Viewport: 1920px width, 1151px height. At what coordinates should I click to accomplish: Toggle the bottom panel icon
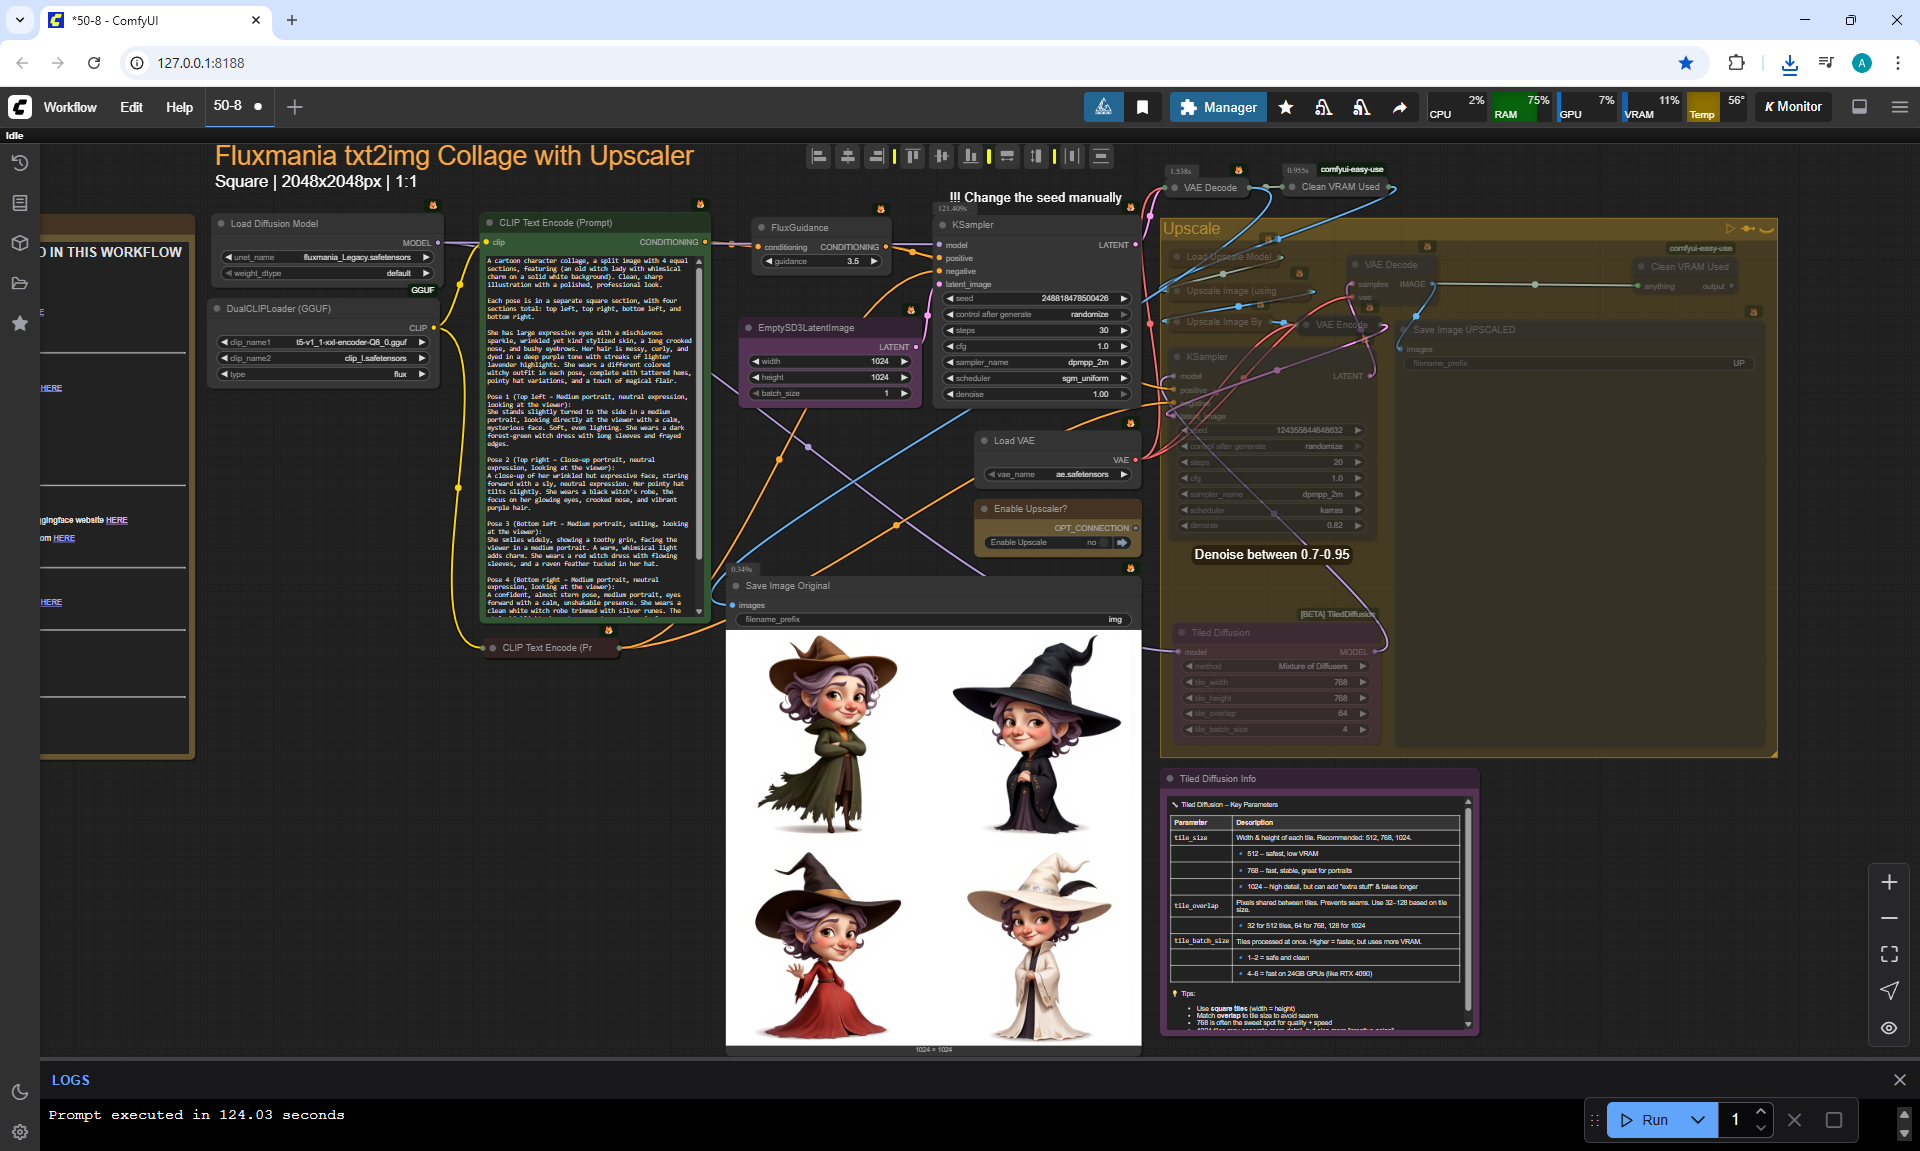pos(1859,107)
